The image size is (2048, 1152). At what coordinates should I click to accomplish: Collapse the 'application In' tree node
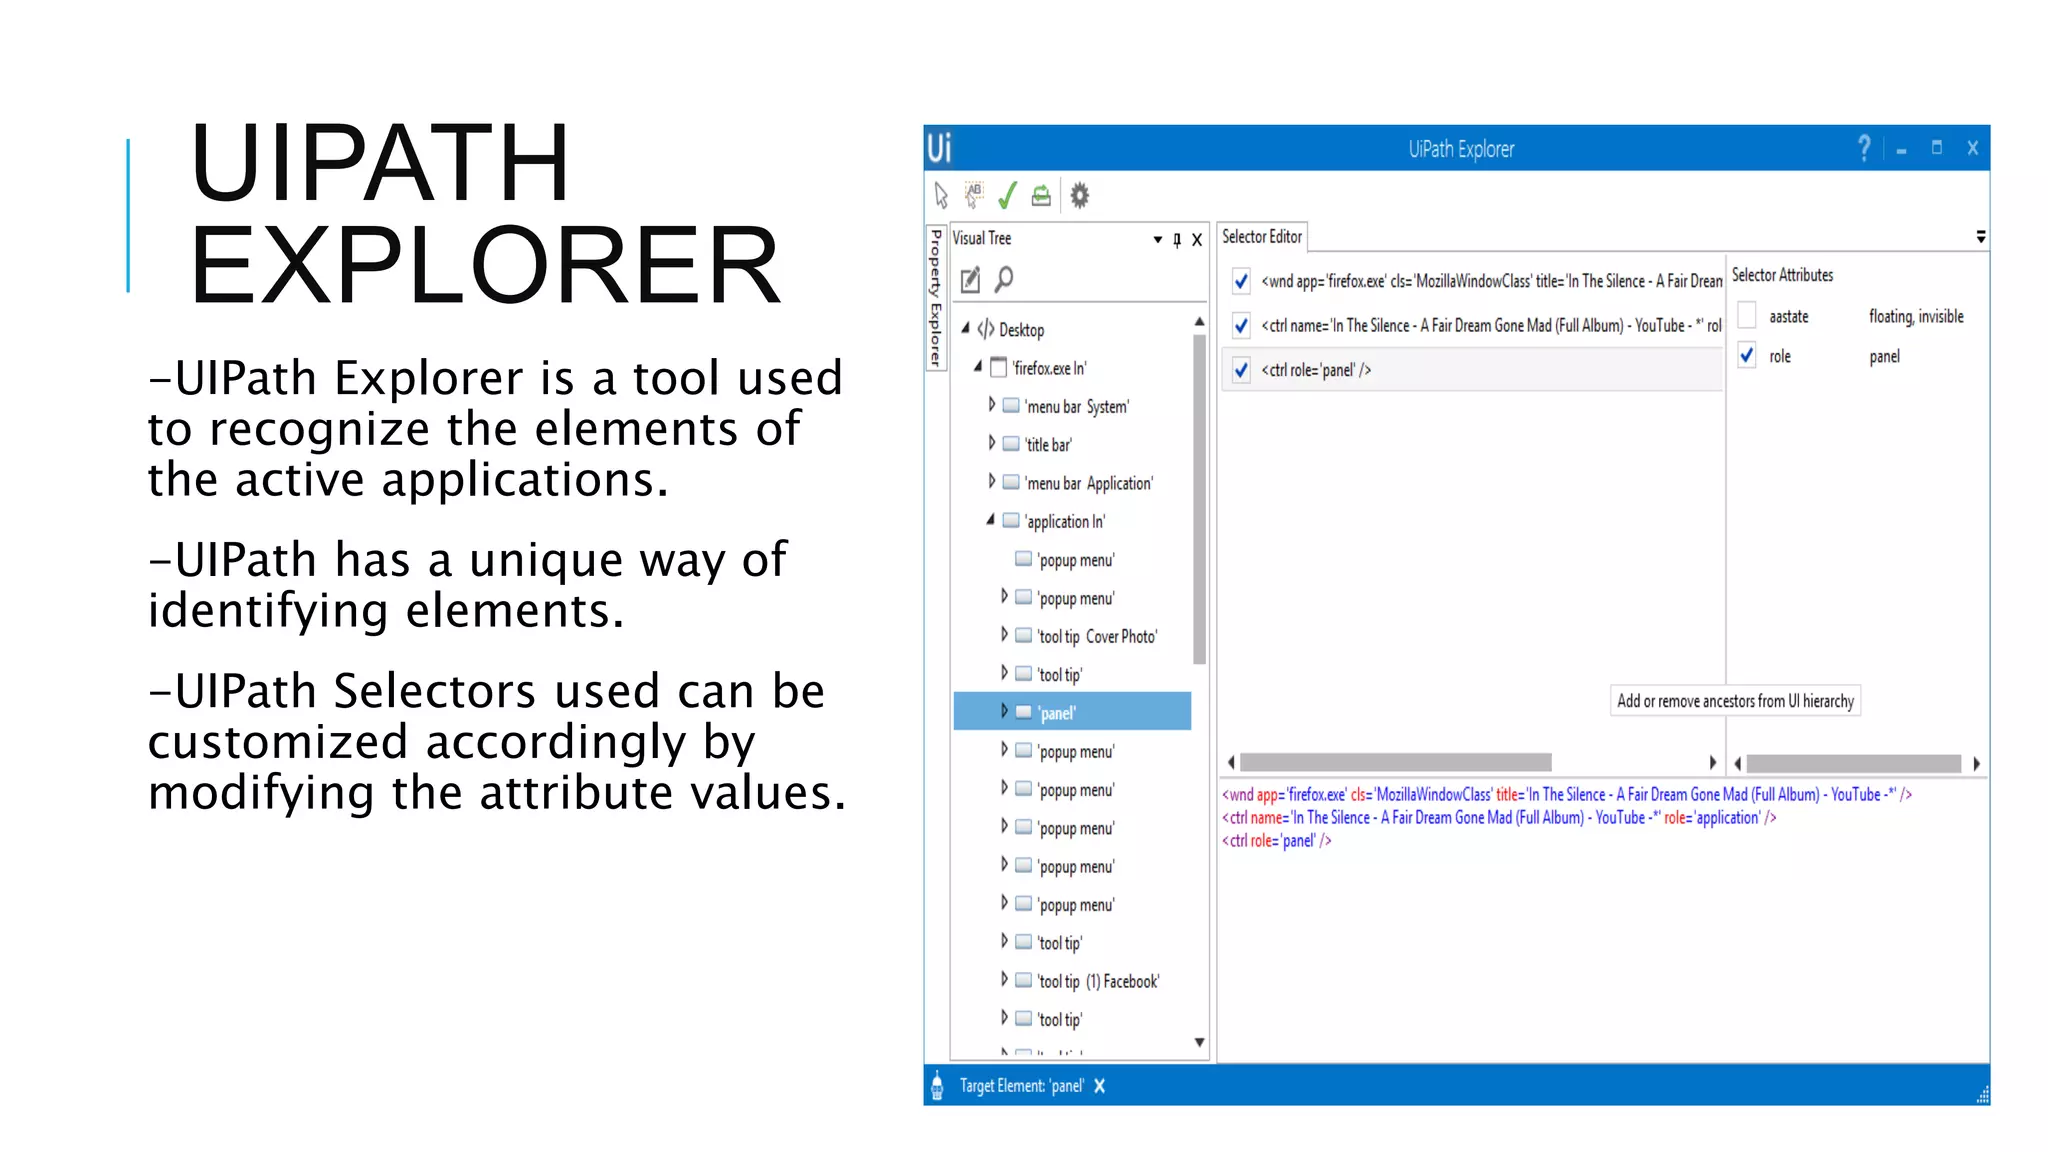[990, 520]
